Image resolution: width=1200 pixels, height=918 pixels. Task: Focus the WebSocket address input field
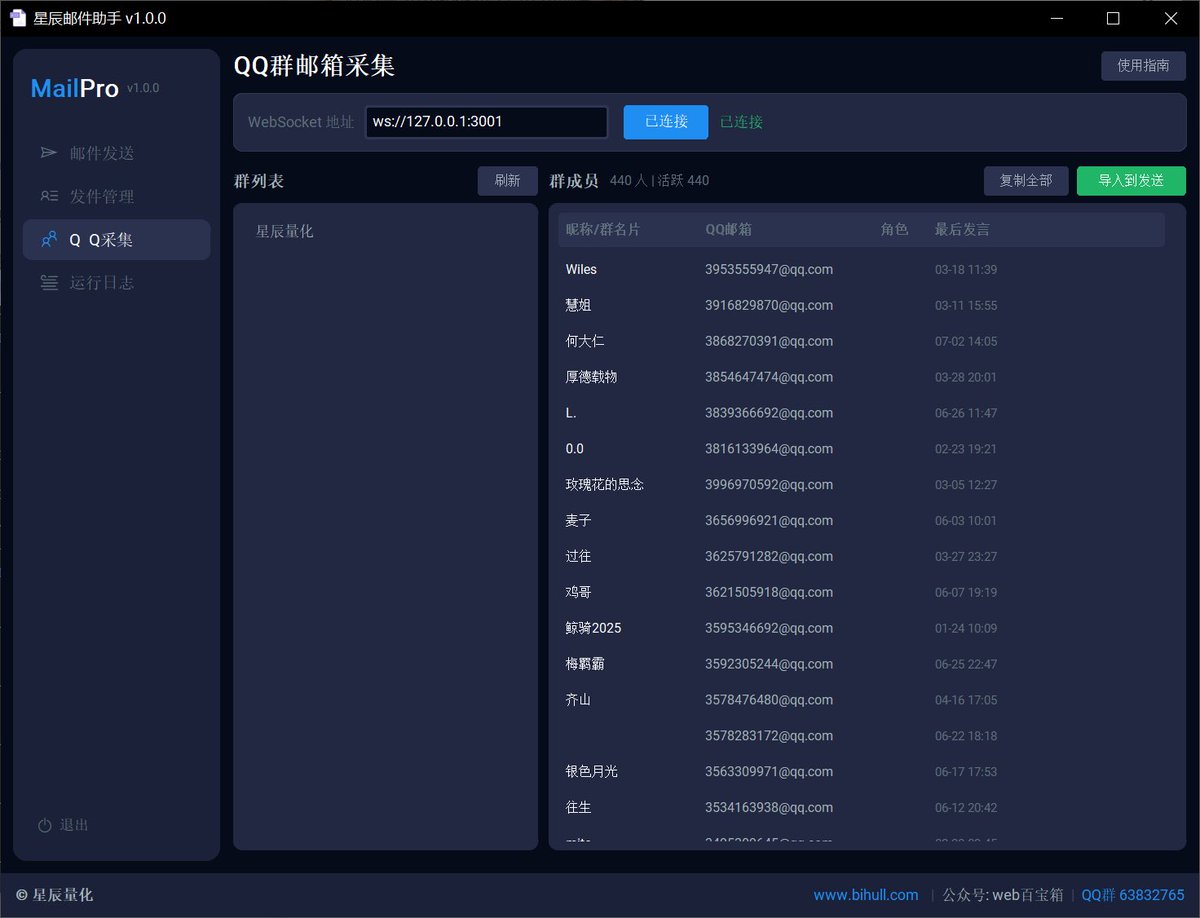click(486, 122)
